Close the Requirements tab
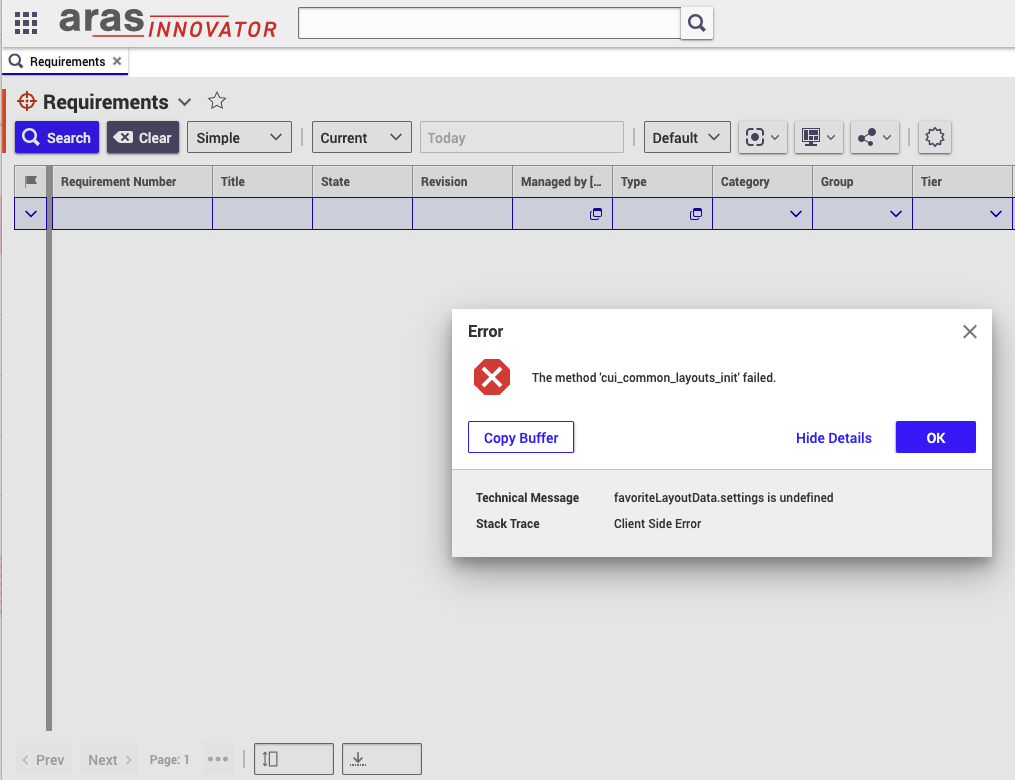Image resolution: width=1015 pixels, height=780 pixels. (117, 61)
